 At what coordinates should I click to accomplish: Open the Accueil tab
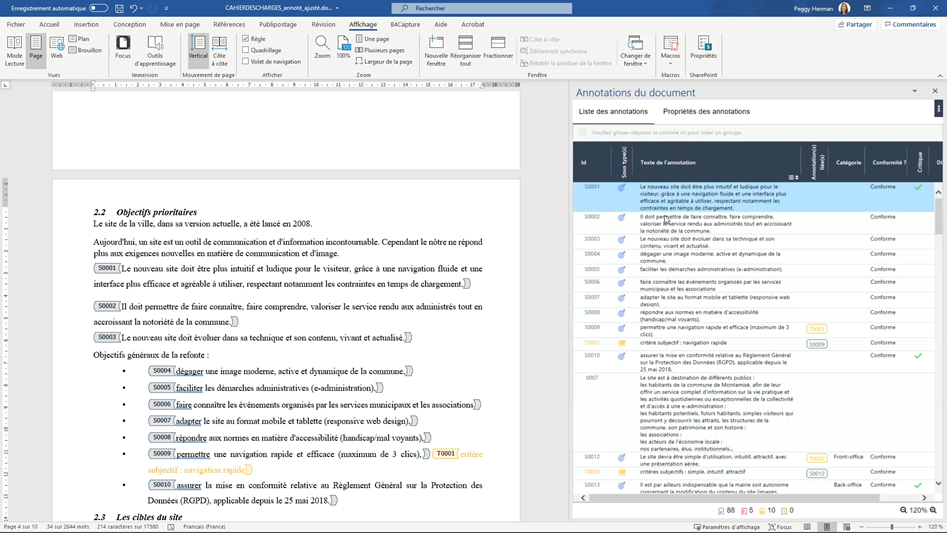pyautogui.click(x=49, y=24)
